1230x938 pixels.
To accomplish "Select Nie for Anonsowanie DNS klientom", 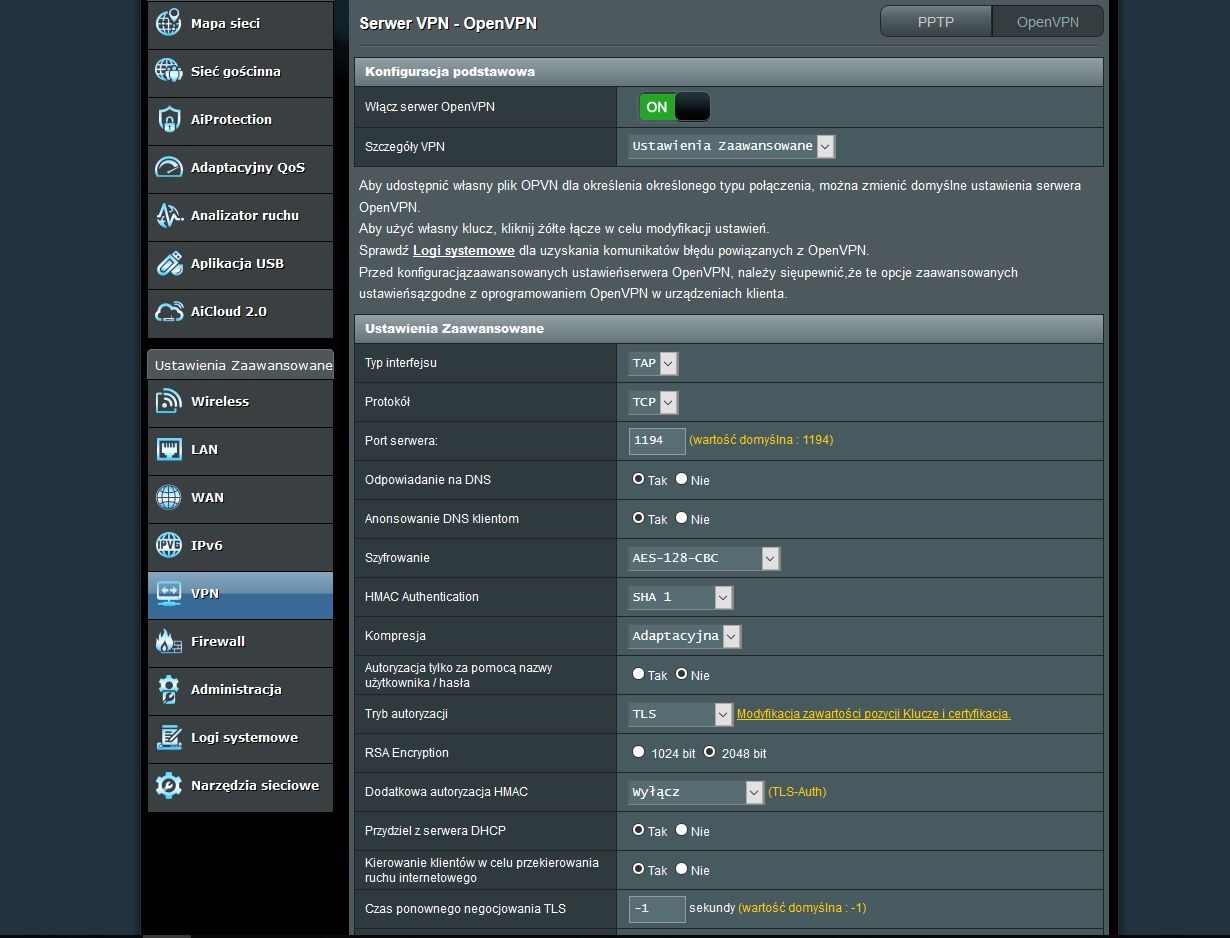I will click(x=681, y=518).
